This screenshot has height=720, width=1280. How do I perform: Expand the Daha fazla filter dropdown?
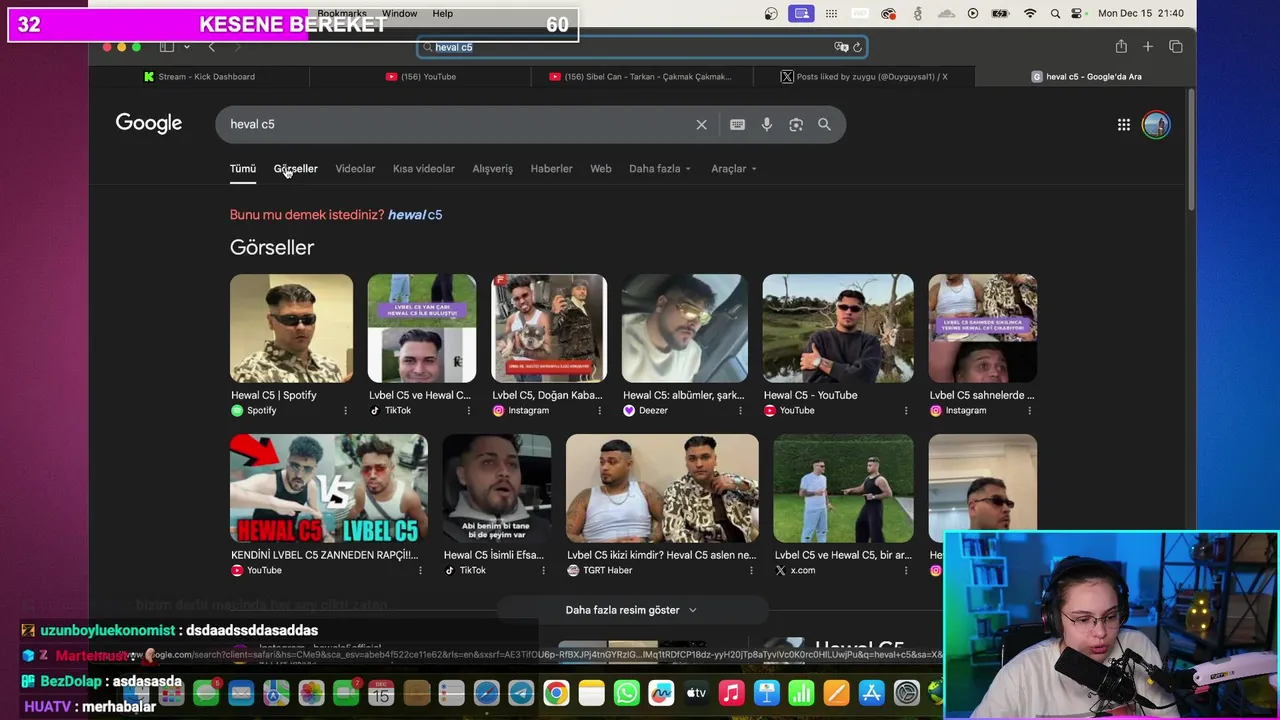pos(660,169)
